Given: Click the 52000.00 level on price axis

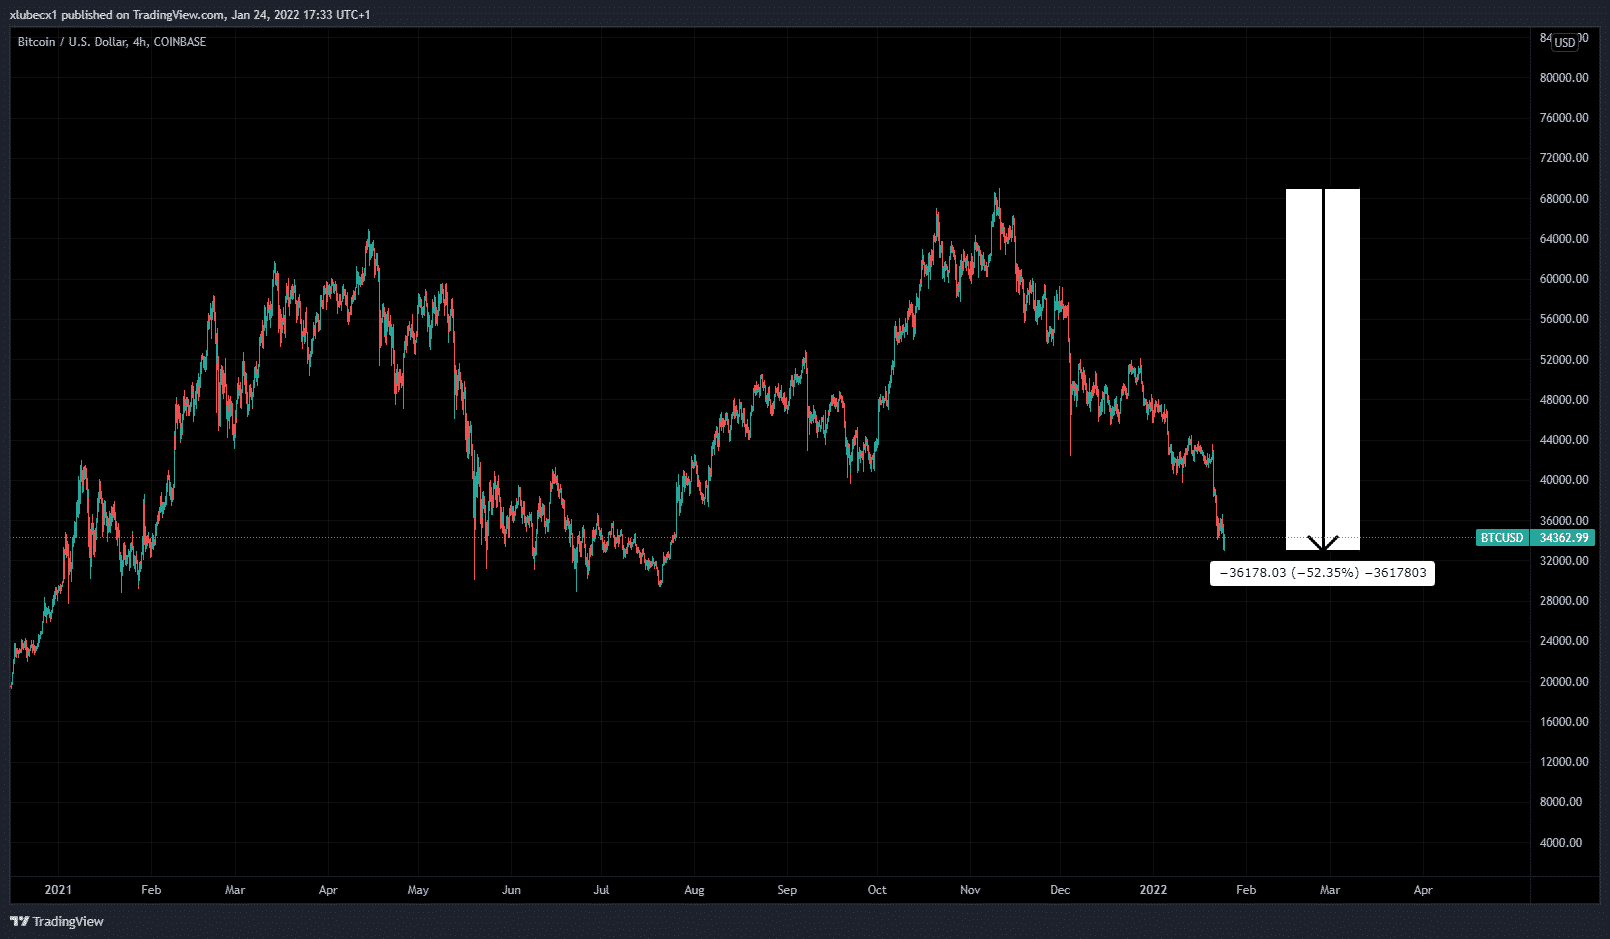Looking at the screenshot, I should coord(1563,359).
